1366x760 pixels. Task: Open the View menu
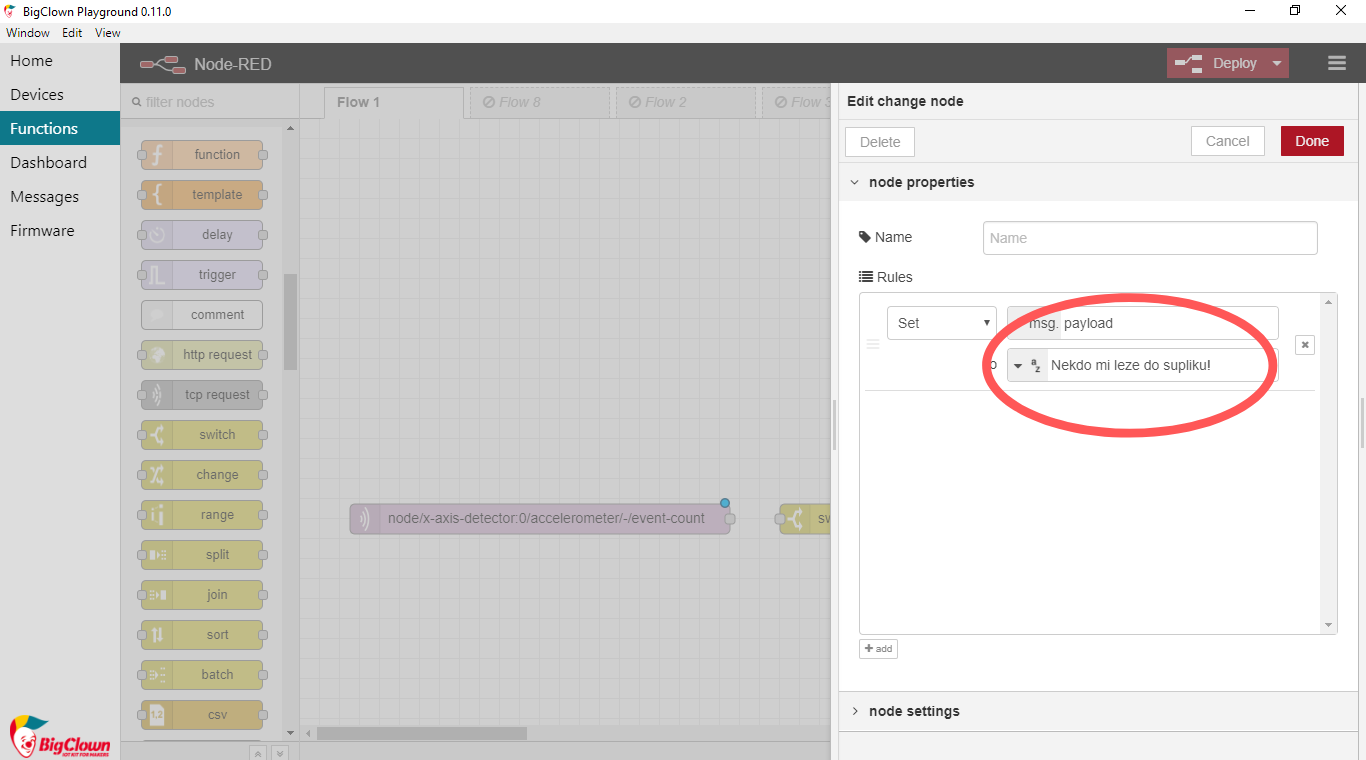coord(107,33)
